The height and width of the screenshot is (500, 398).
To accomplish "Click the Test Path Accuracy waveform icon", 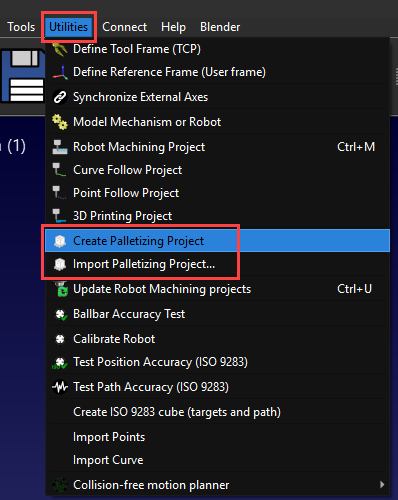I will coord(60,387).
